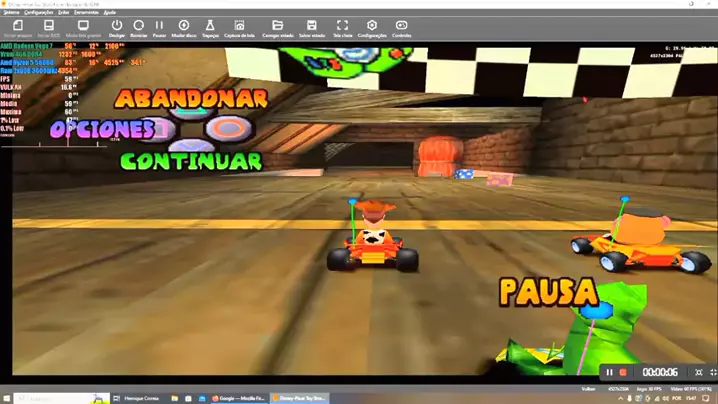Enter fullscreen with Tela cheia icon
This screenshot has height=404, width=718.
[343, 26]
